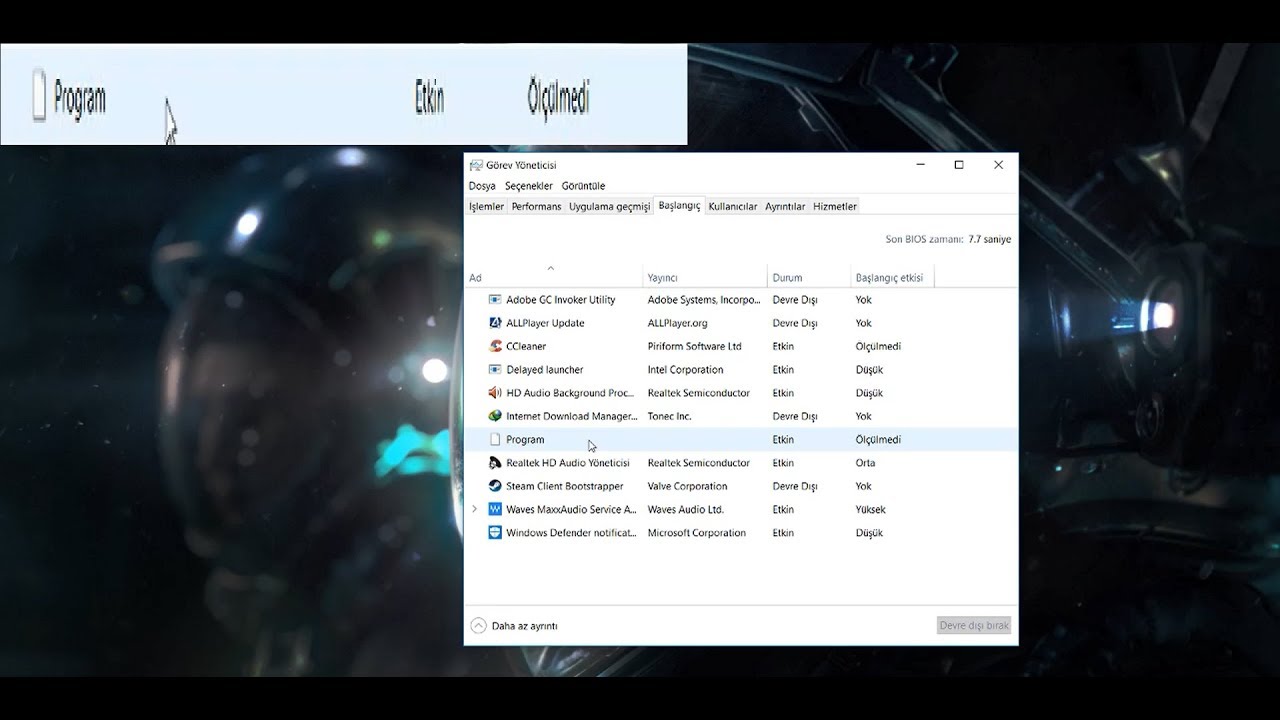
Task: Close the Görev Yöneticisi window
Action: pos(998,165)
